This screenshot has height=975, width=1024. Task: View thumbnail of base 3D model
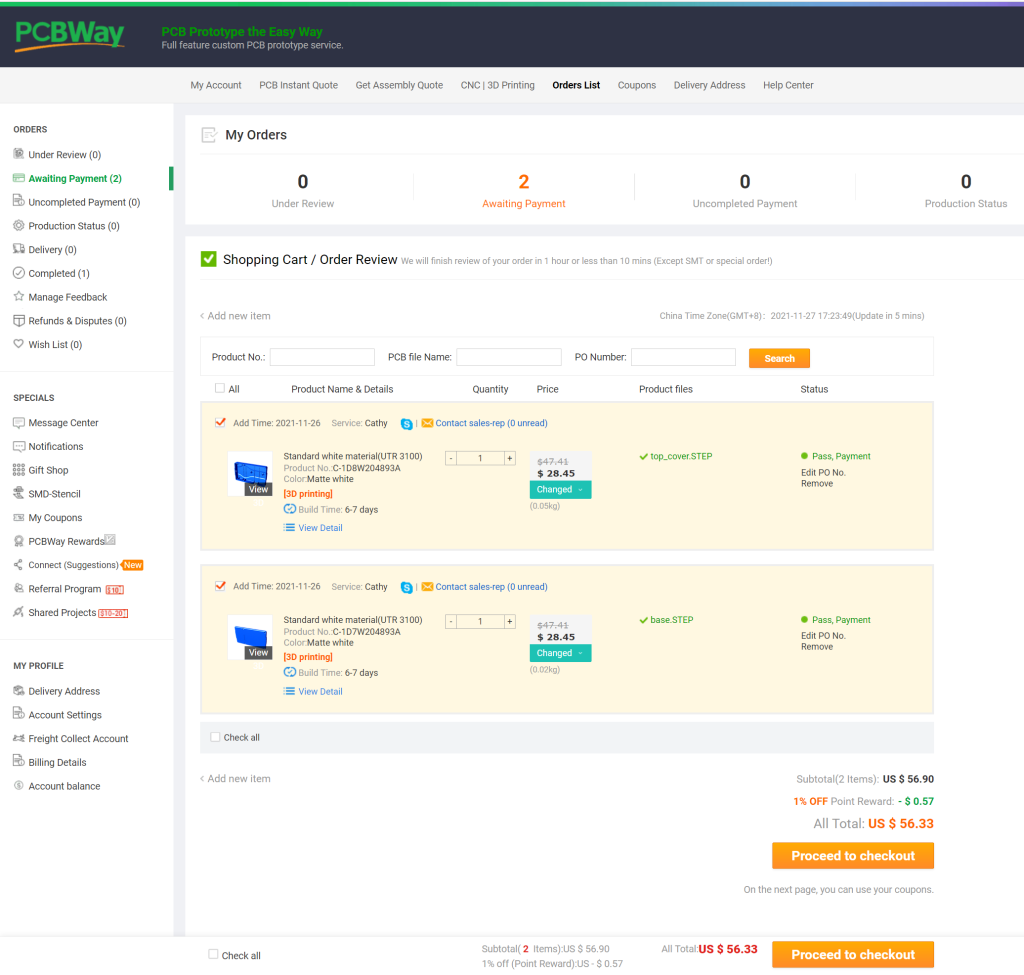pos(250,637)
